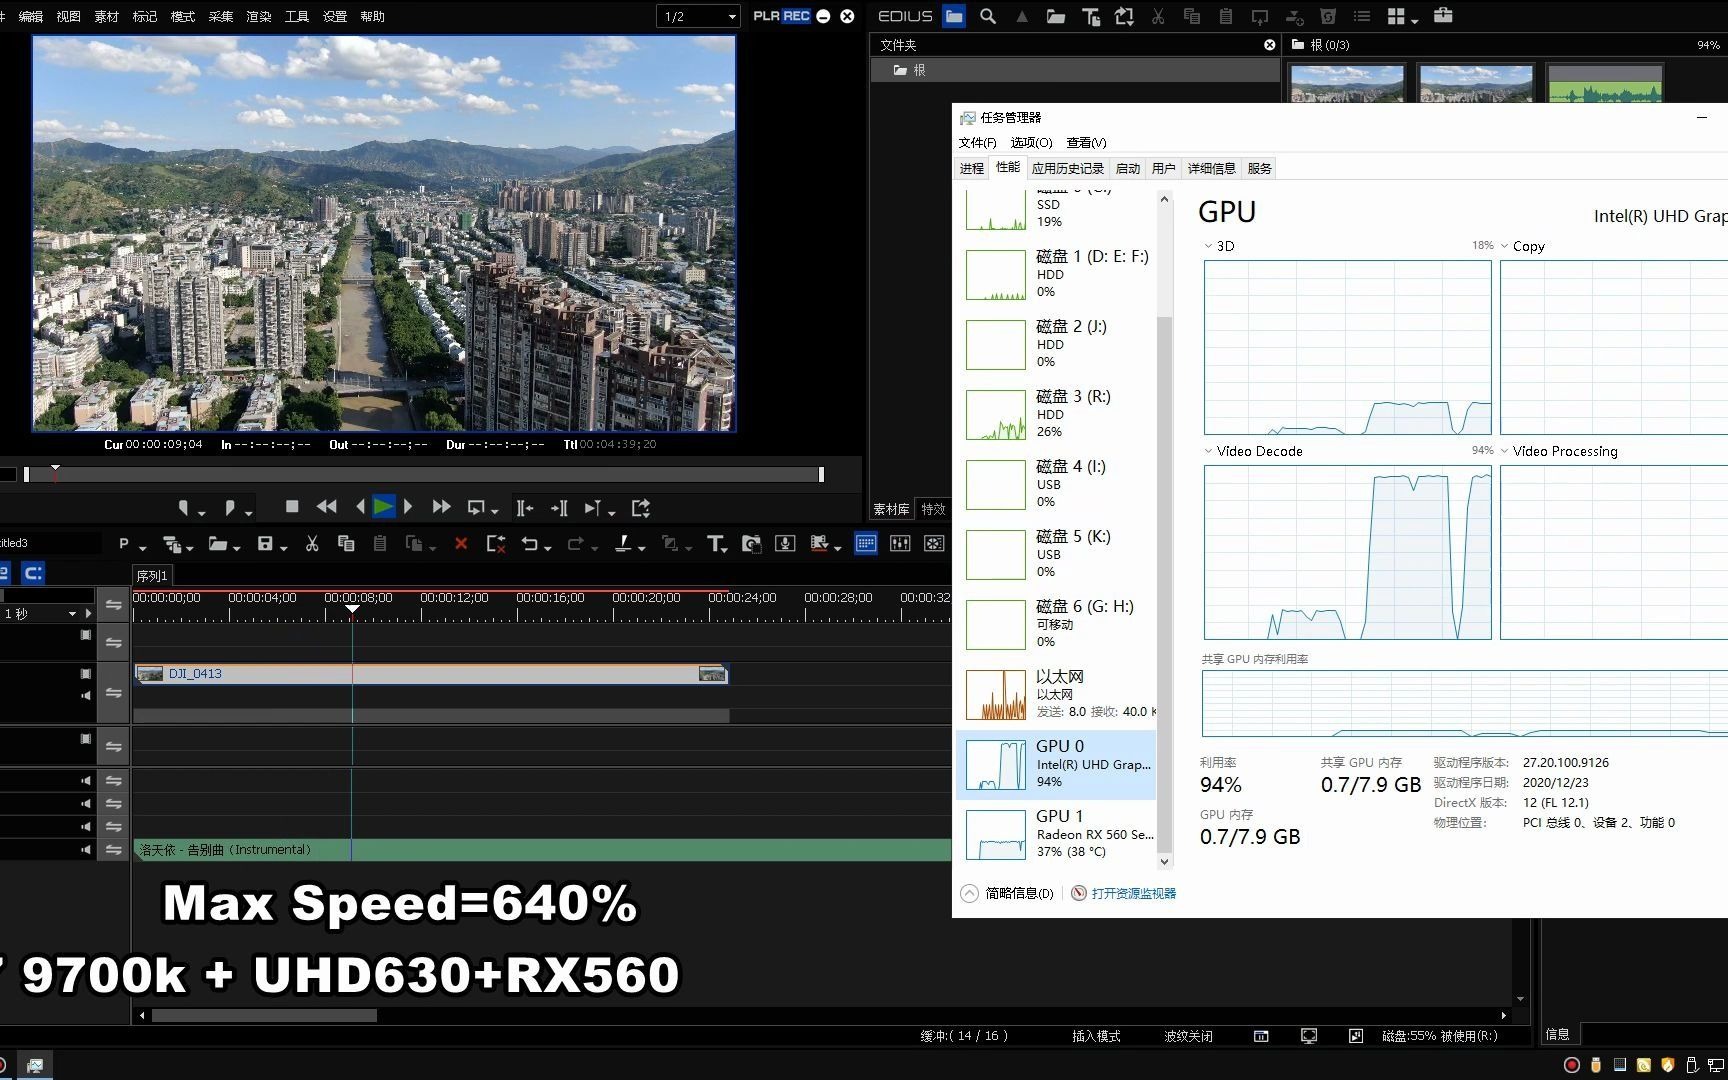Open the 渲染 menu in EDIUS
The image size is (1728, 1080).
click(x=259, y=16)
